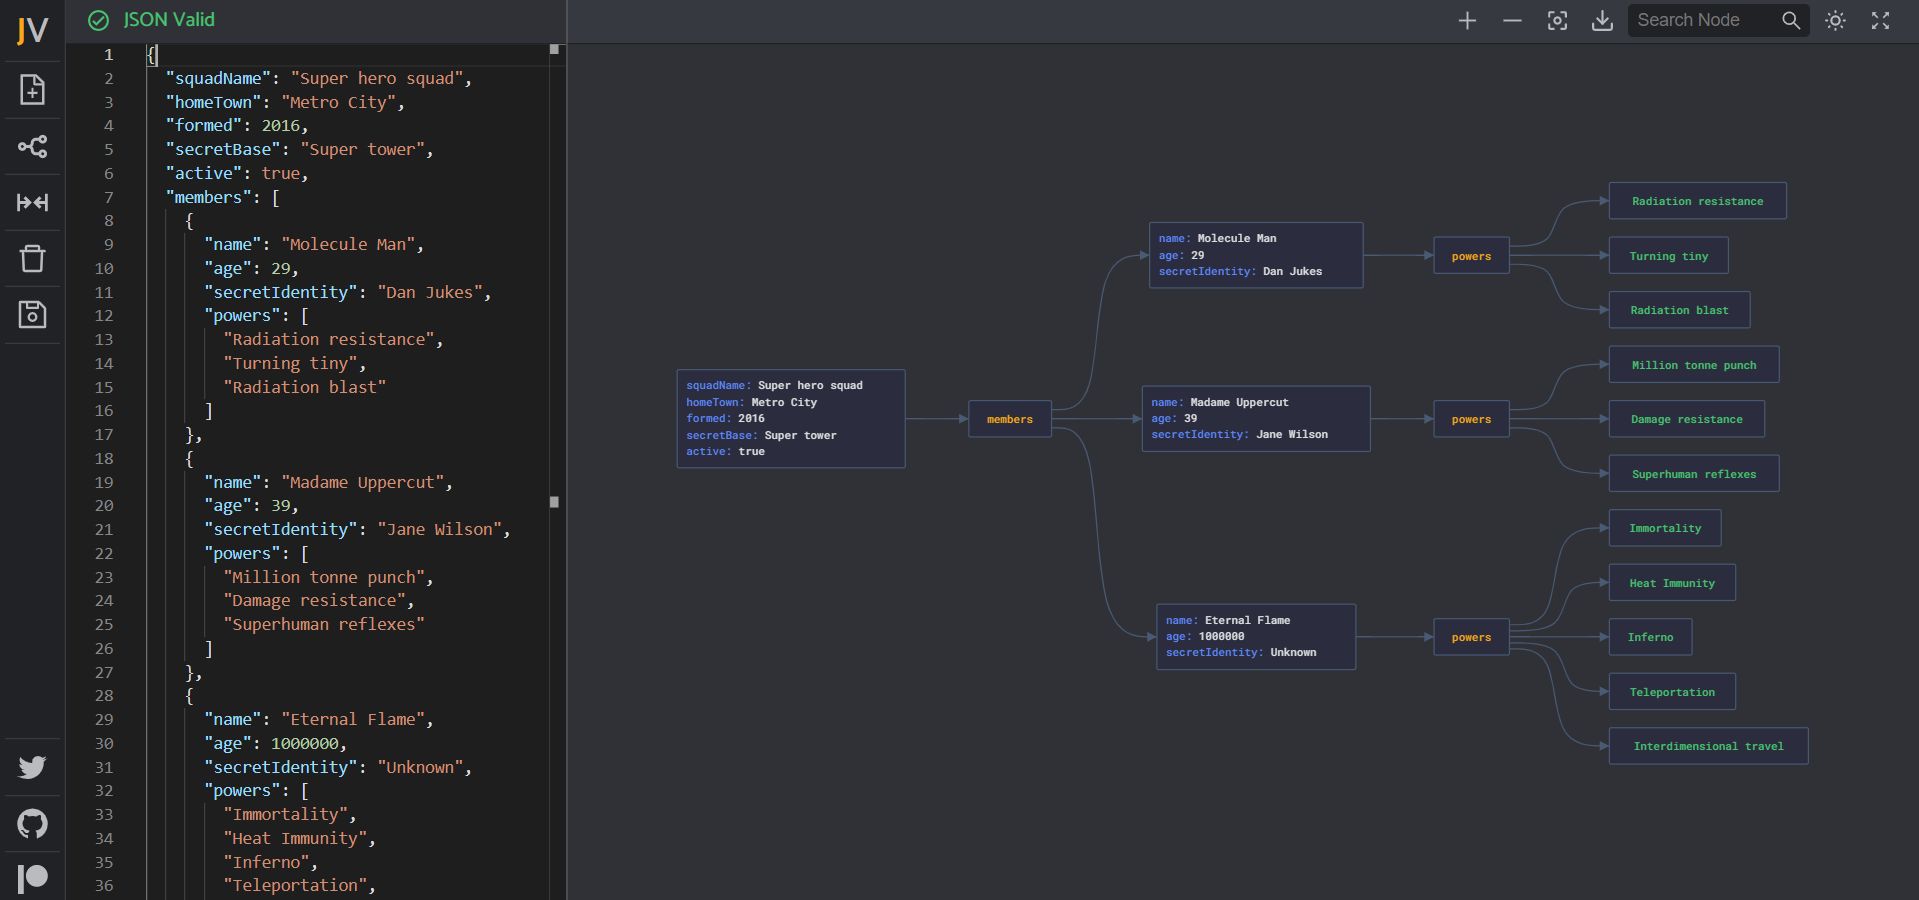
Task: Click the center view focus icon
Action: [x=1557, y=21]
